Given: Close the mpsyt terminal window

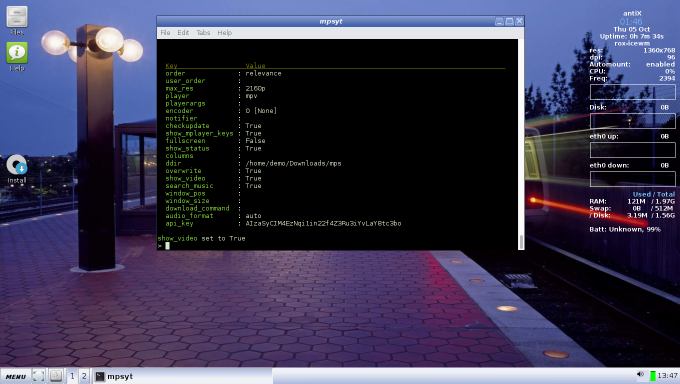Looking at the screenshot, I should (519, 21).
